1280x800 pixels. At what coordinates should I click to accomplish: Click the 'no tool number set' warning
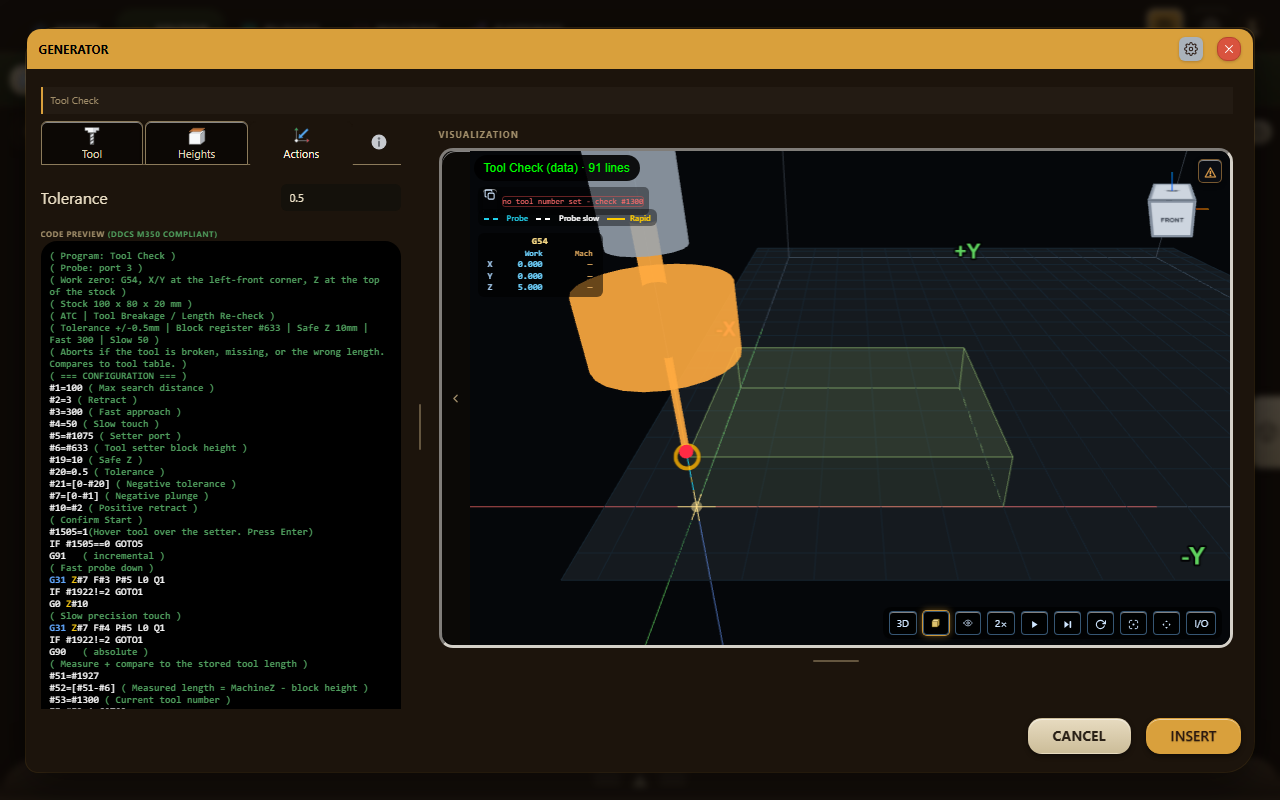573,201
